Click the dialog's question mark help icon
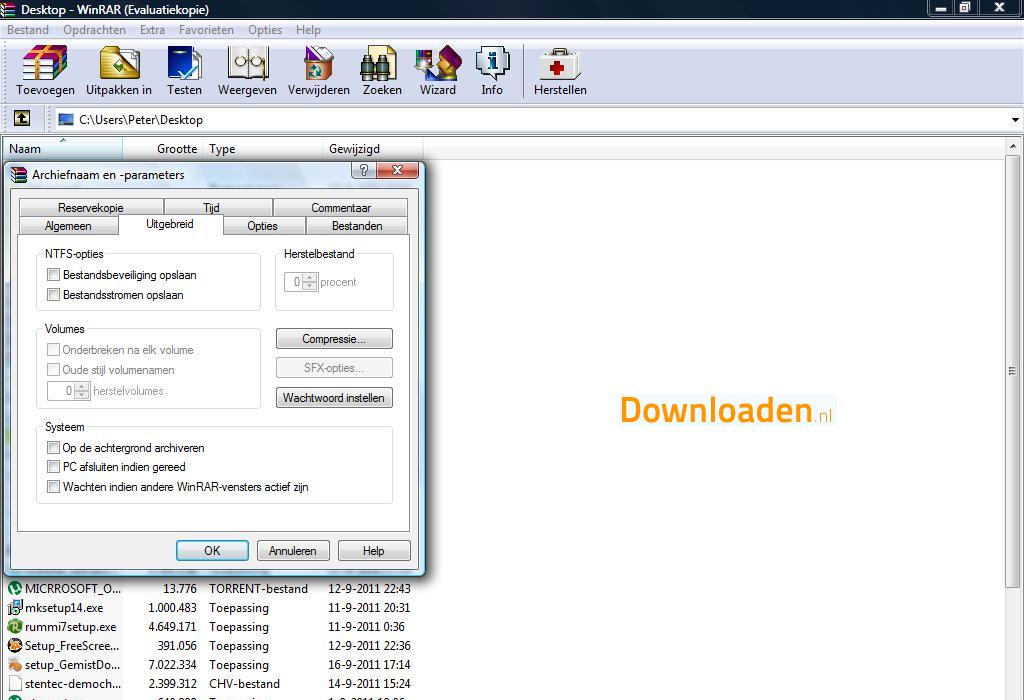The height and width of the screenshot is (700, 1024). 364,170
